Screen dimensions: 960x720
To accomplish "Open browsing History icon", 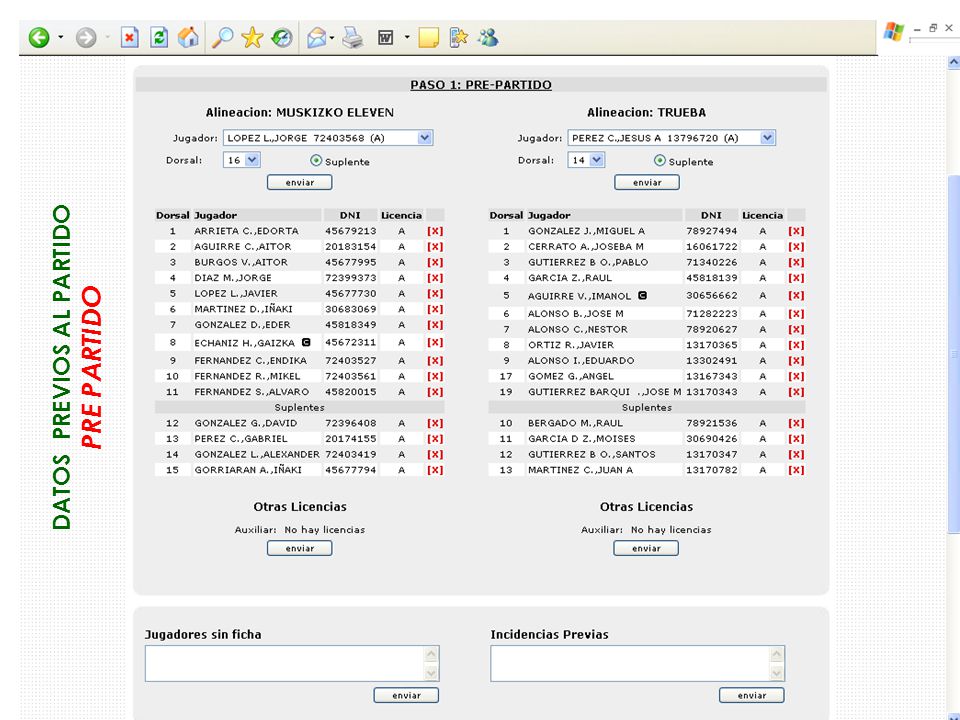I will (282, 37).
